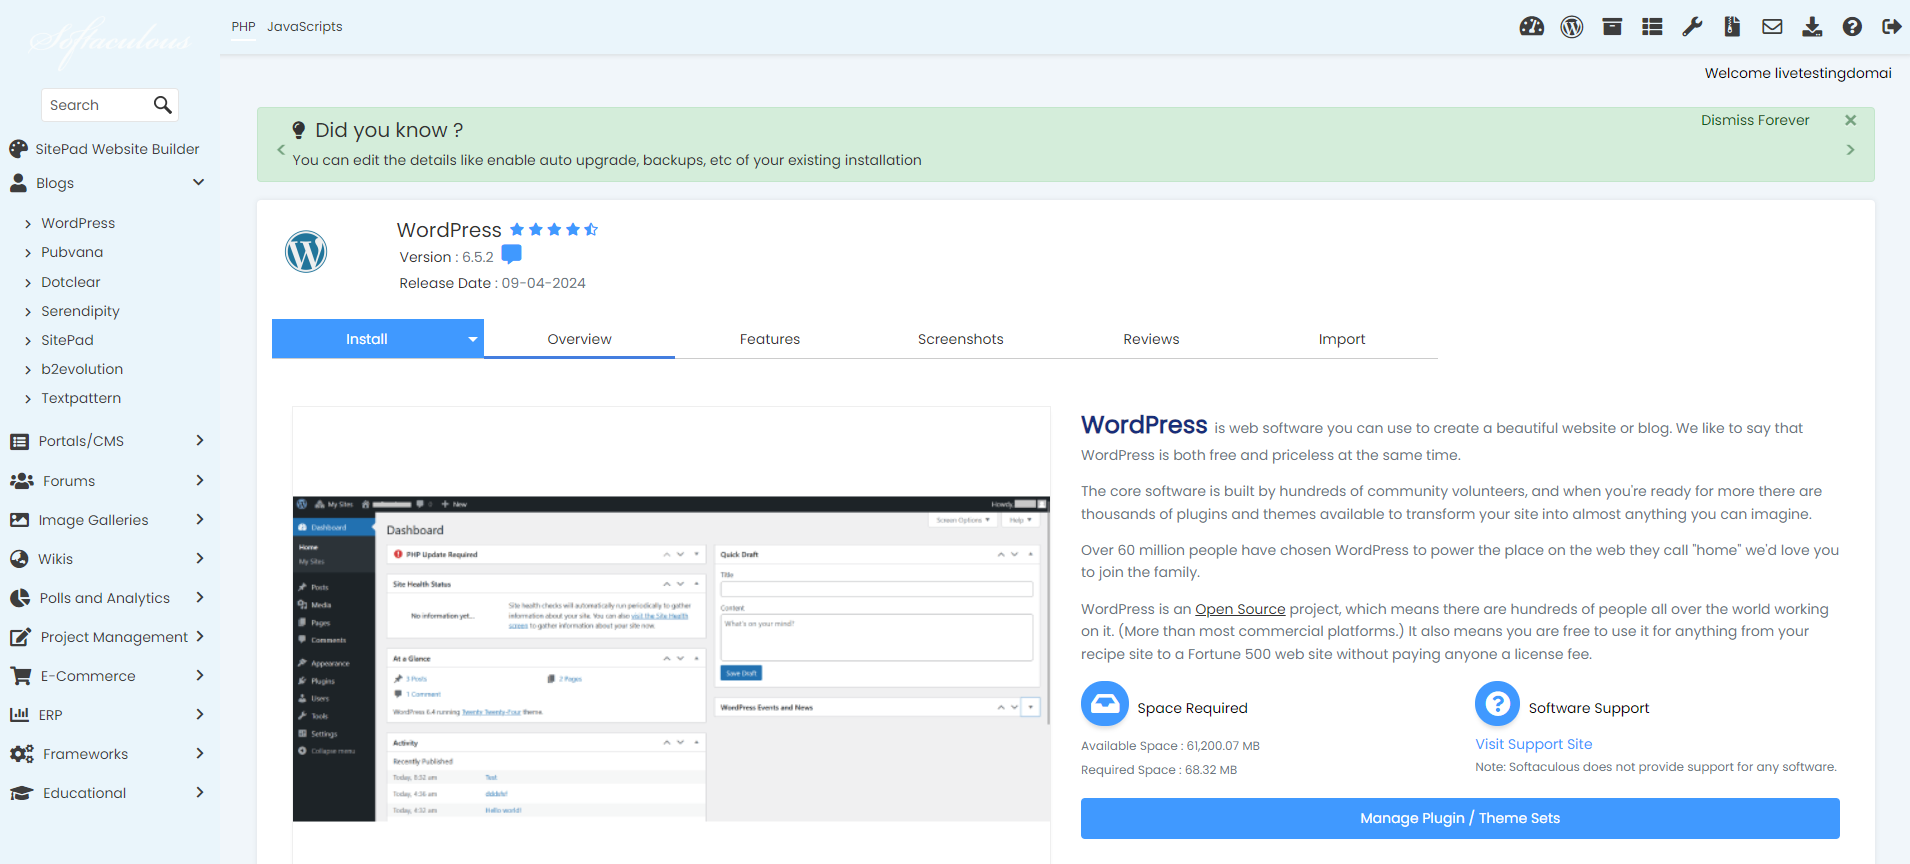Focus the Search input field
Image resolution: width=1910 pixels, height=864 pixels.
click(96, 105)
